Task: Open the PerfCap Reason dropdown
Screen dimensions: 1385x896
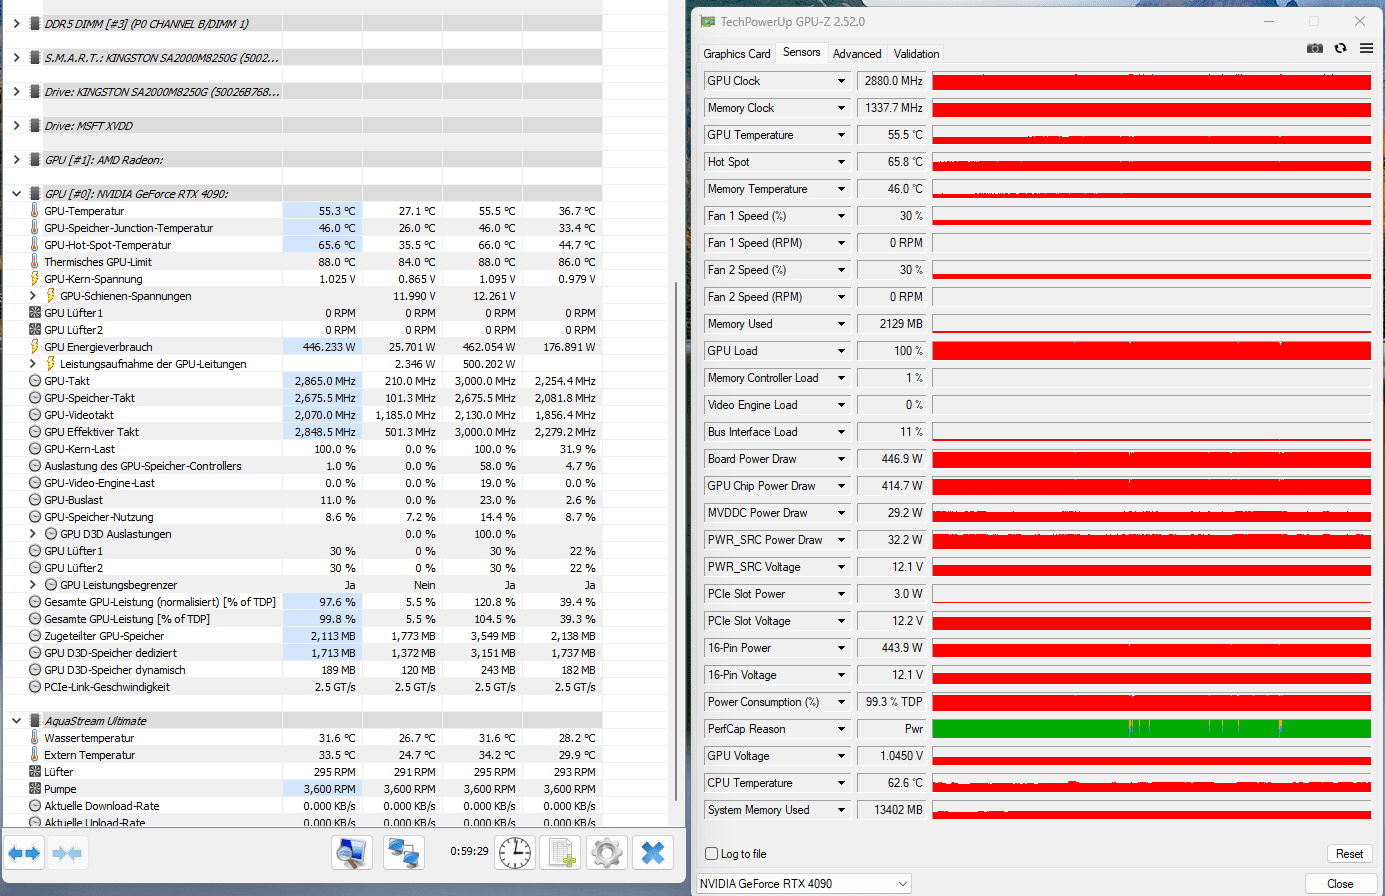Action: pyautogui.click(x=841, y=729)
